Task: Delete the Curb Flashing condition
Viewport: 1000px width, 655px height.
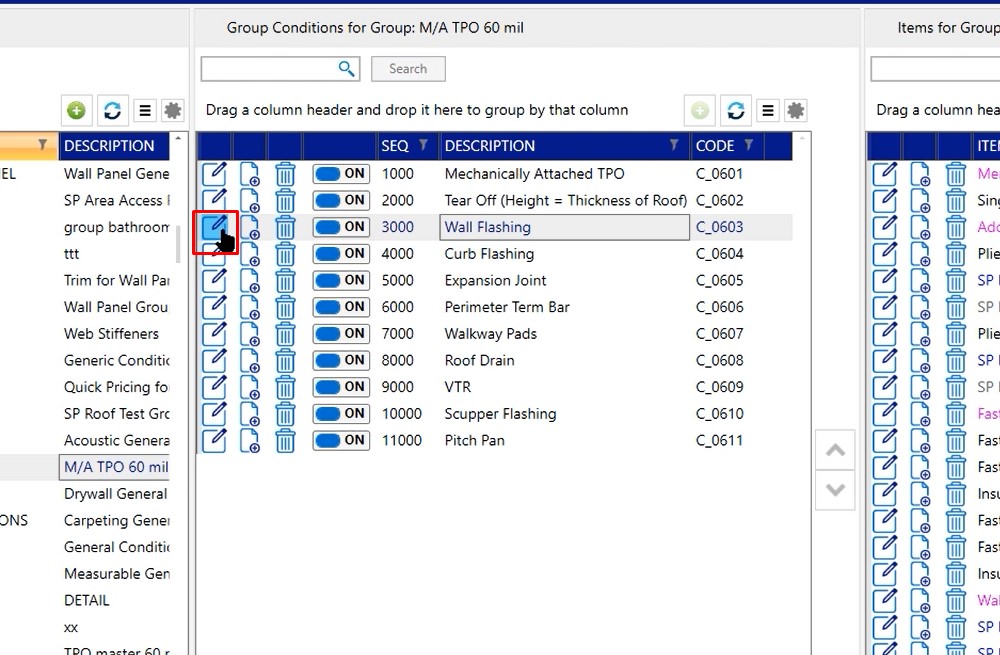Action: click(x=285, y=254)
